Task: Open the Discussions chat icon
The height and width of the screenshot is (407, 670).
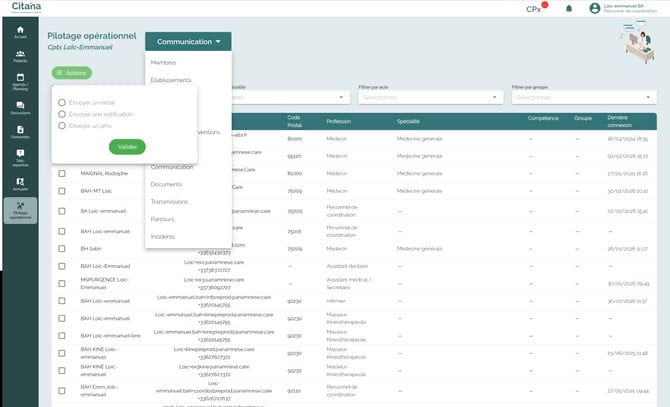Action: coord(20,107)
